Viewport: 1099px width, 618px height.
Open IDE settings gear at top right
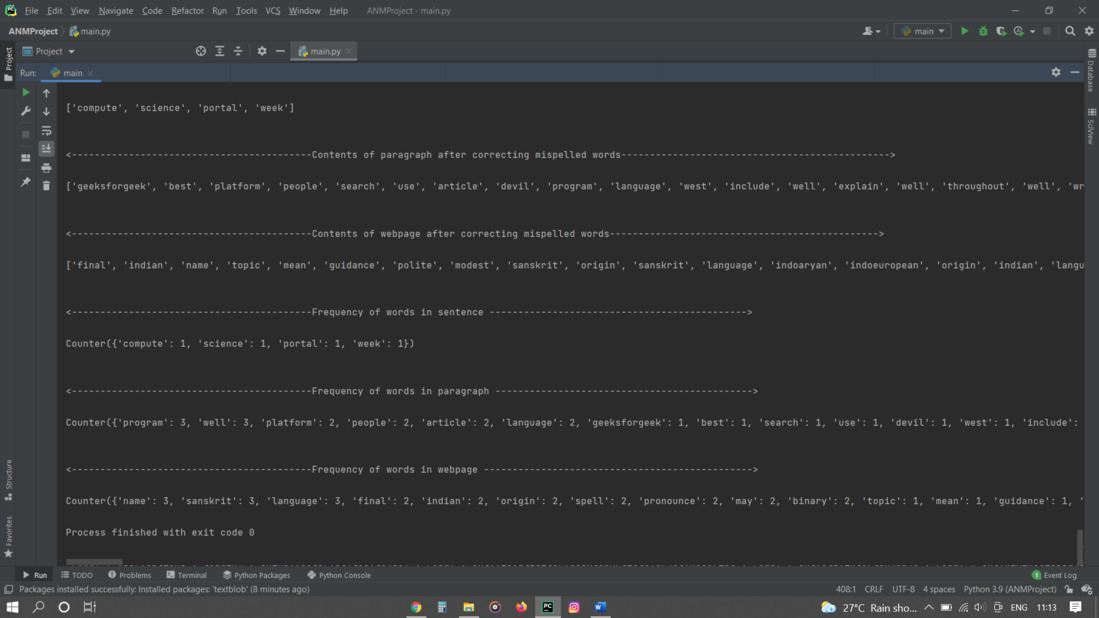[x=1089, y=31]
